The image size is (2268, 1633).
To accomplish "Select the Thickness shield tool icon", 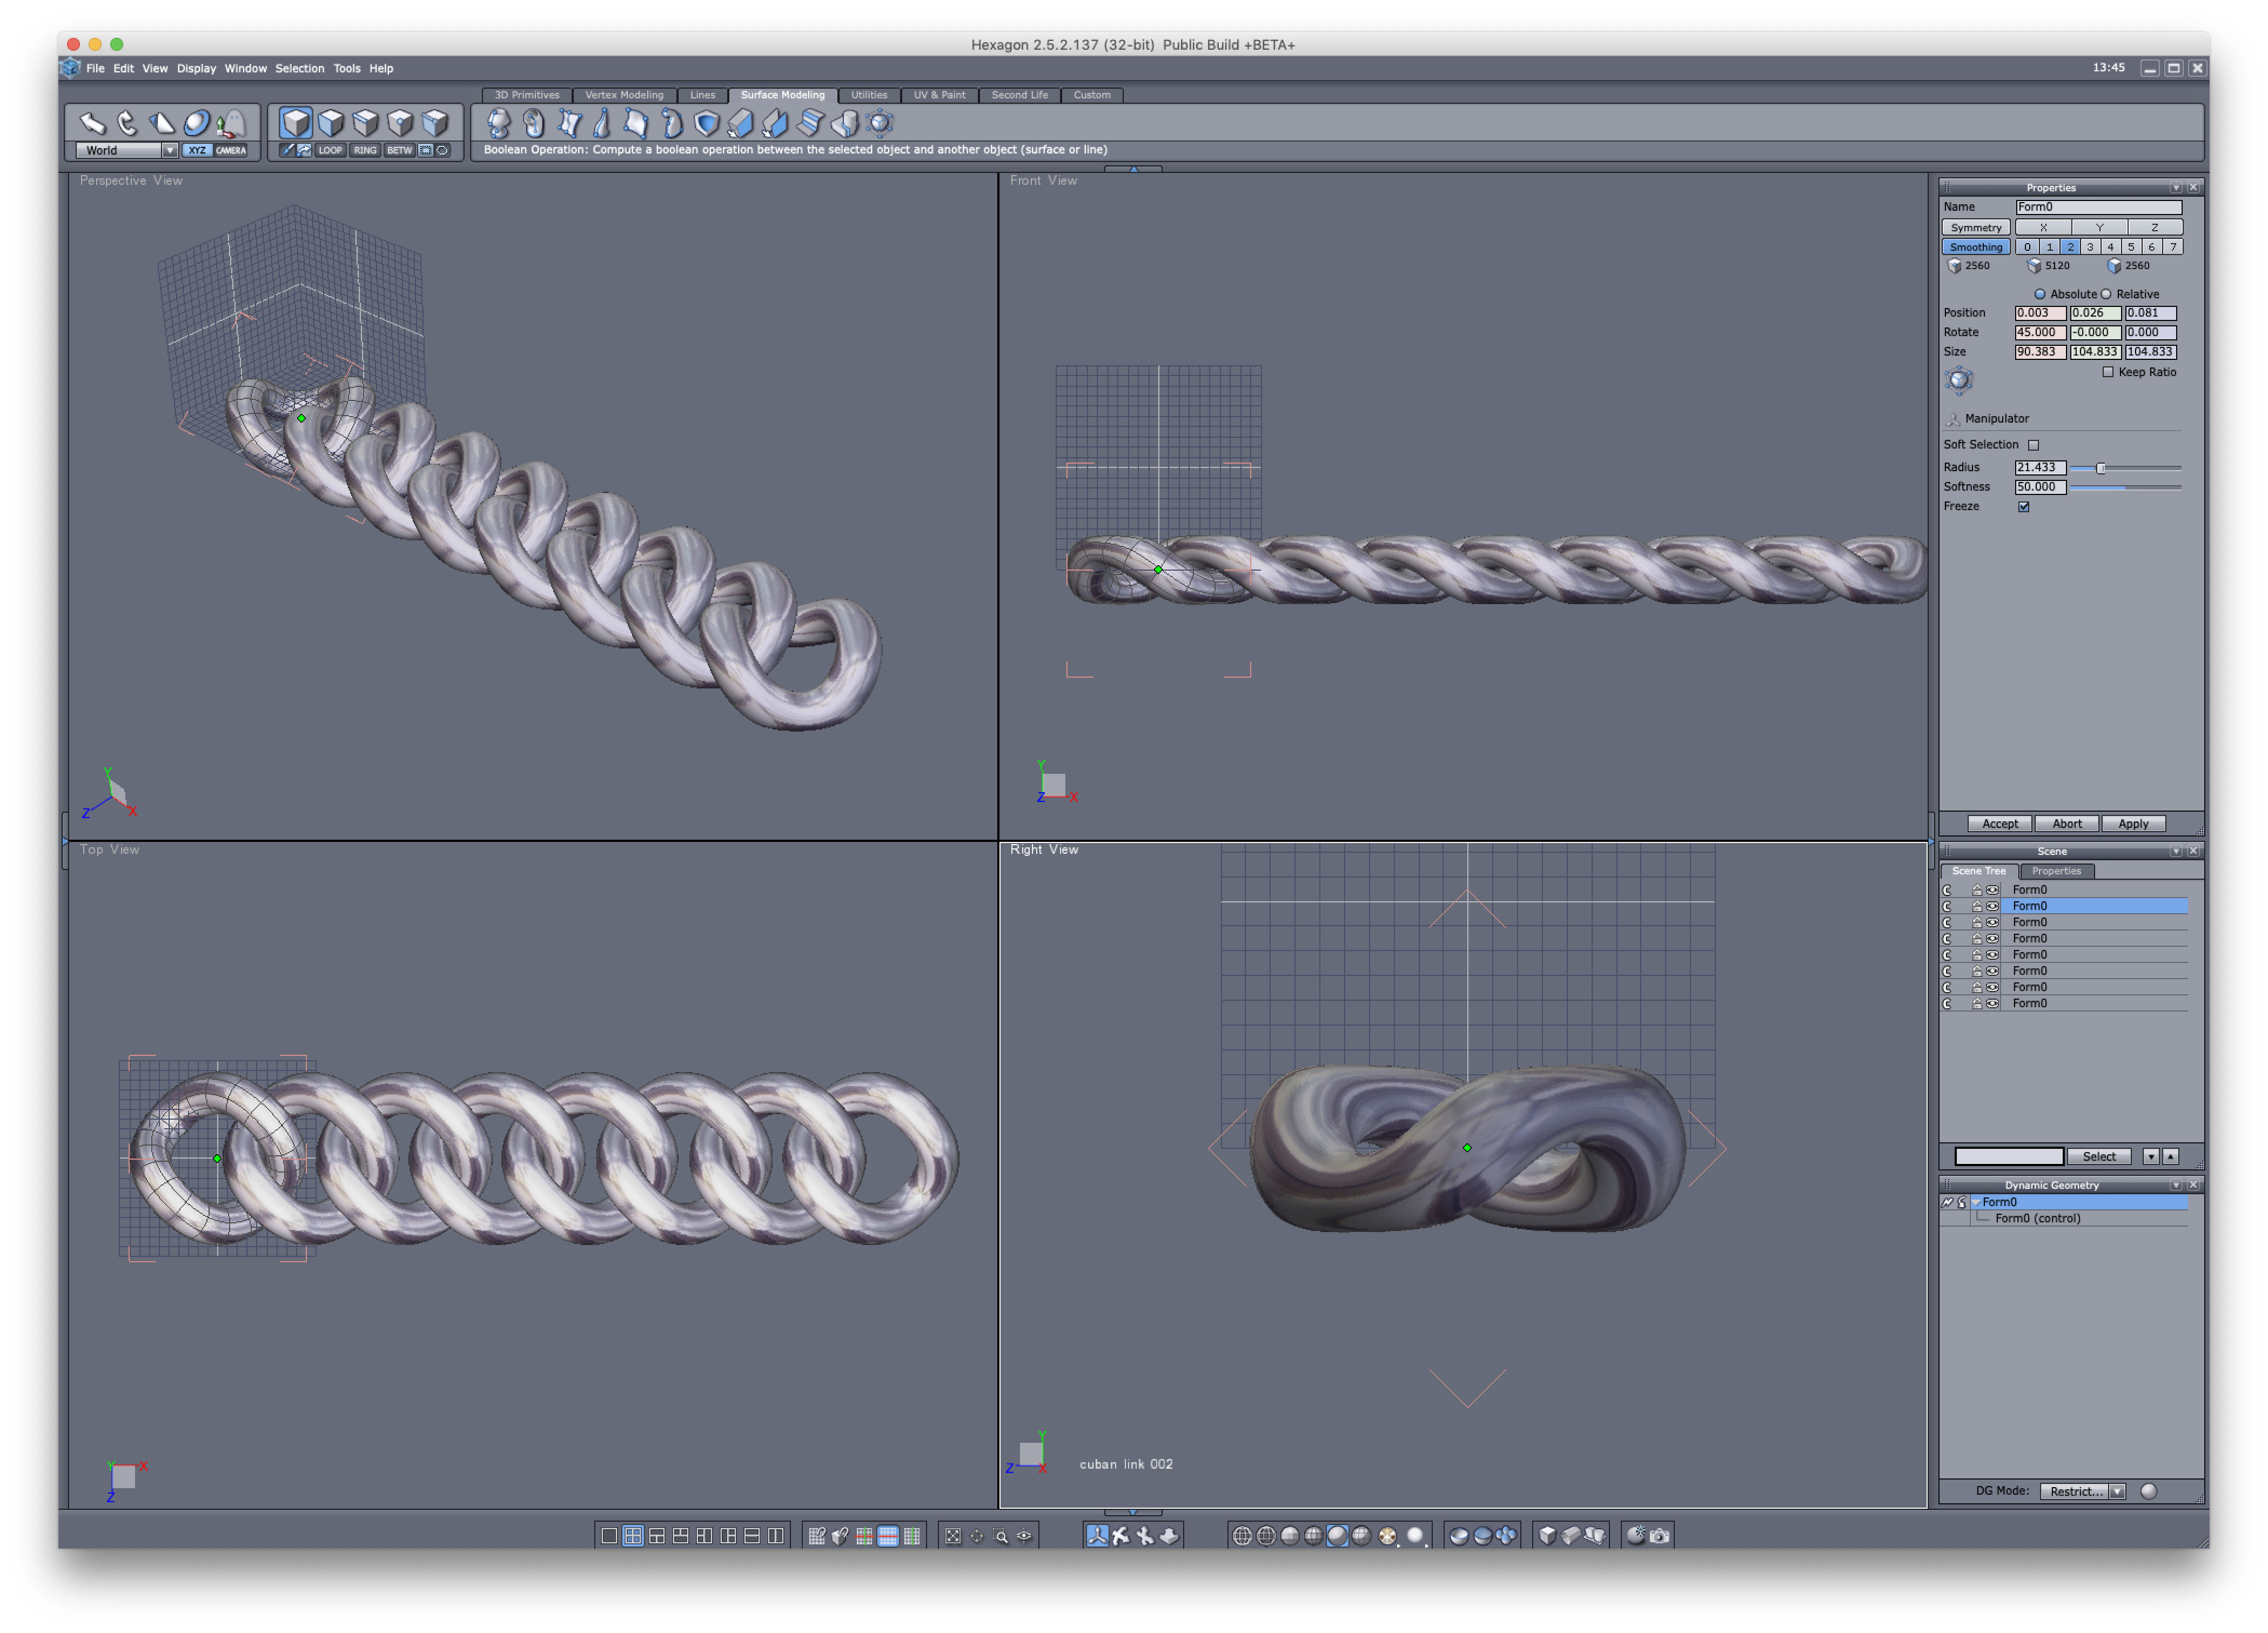I will coord(707,123).
